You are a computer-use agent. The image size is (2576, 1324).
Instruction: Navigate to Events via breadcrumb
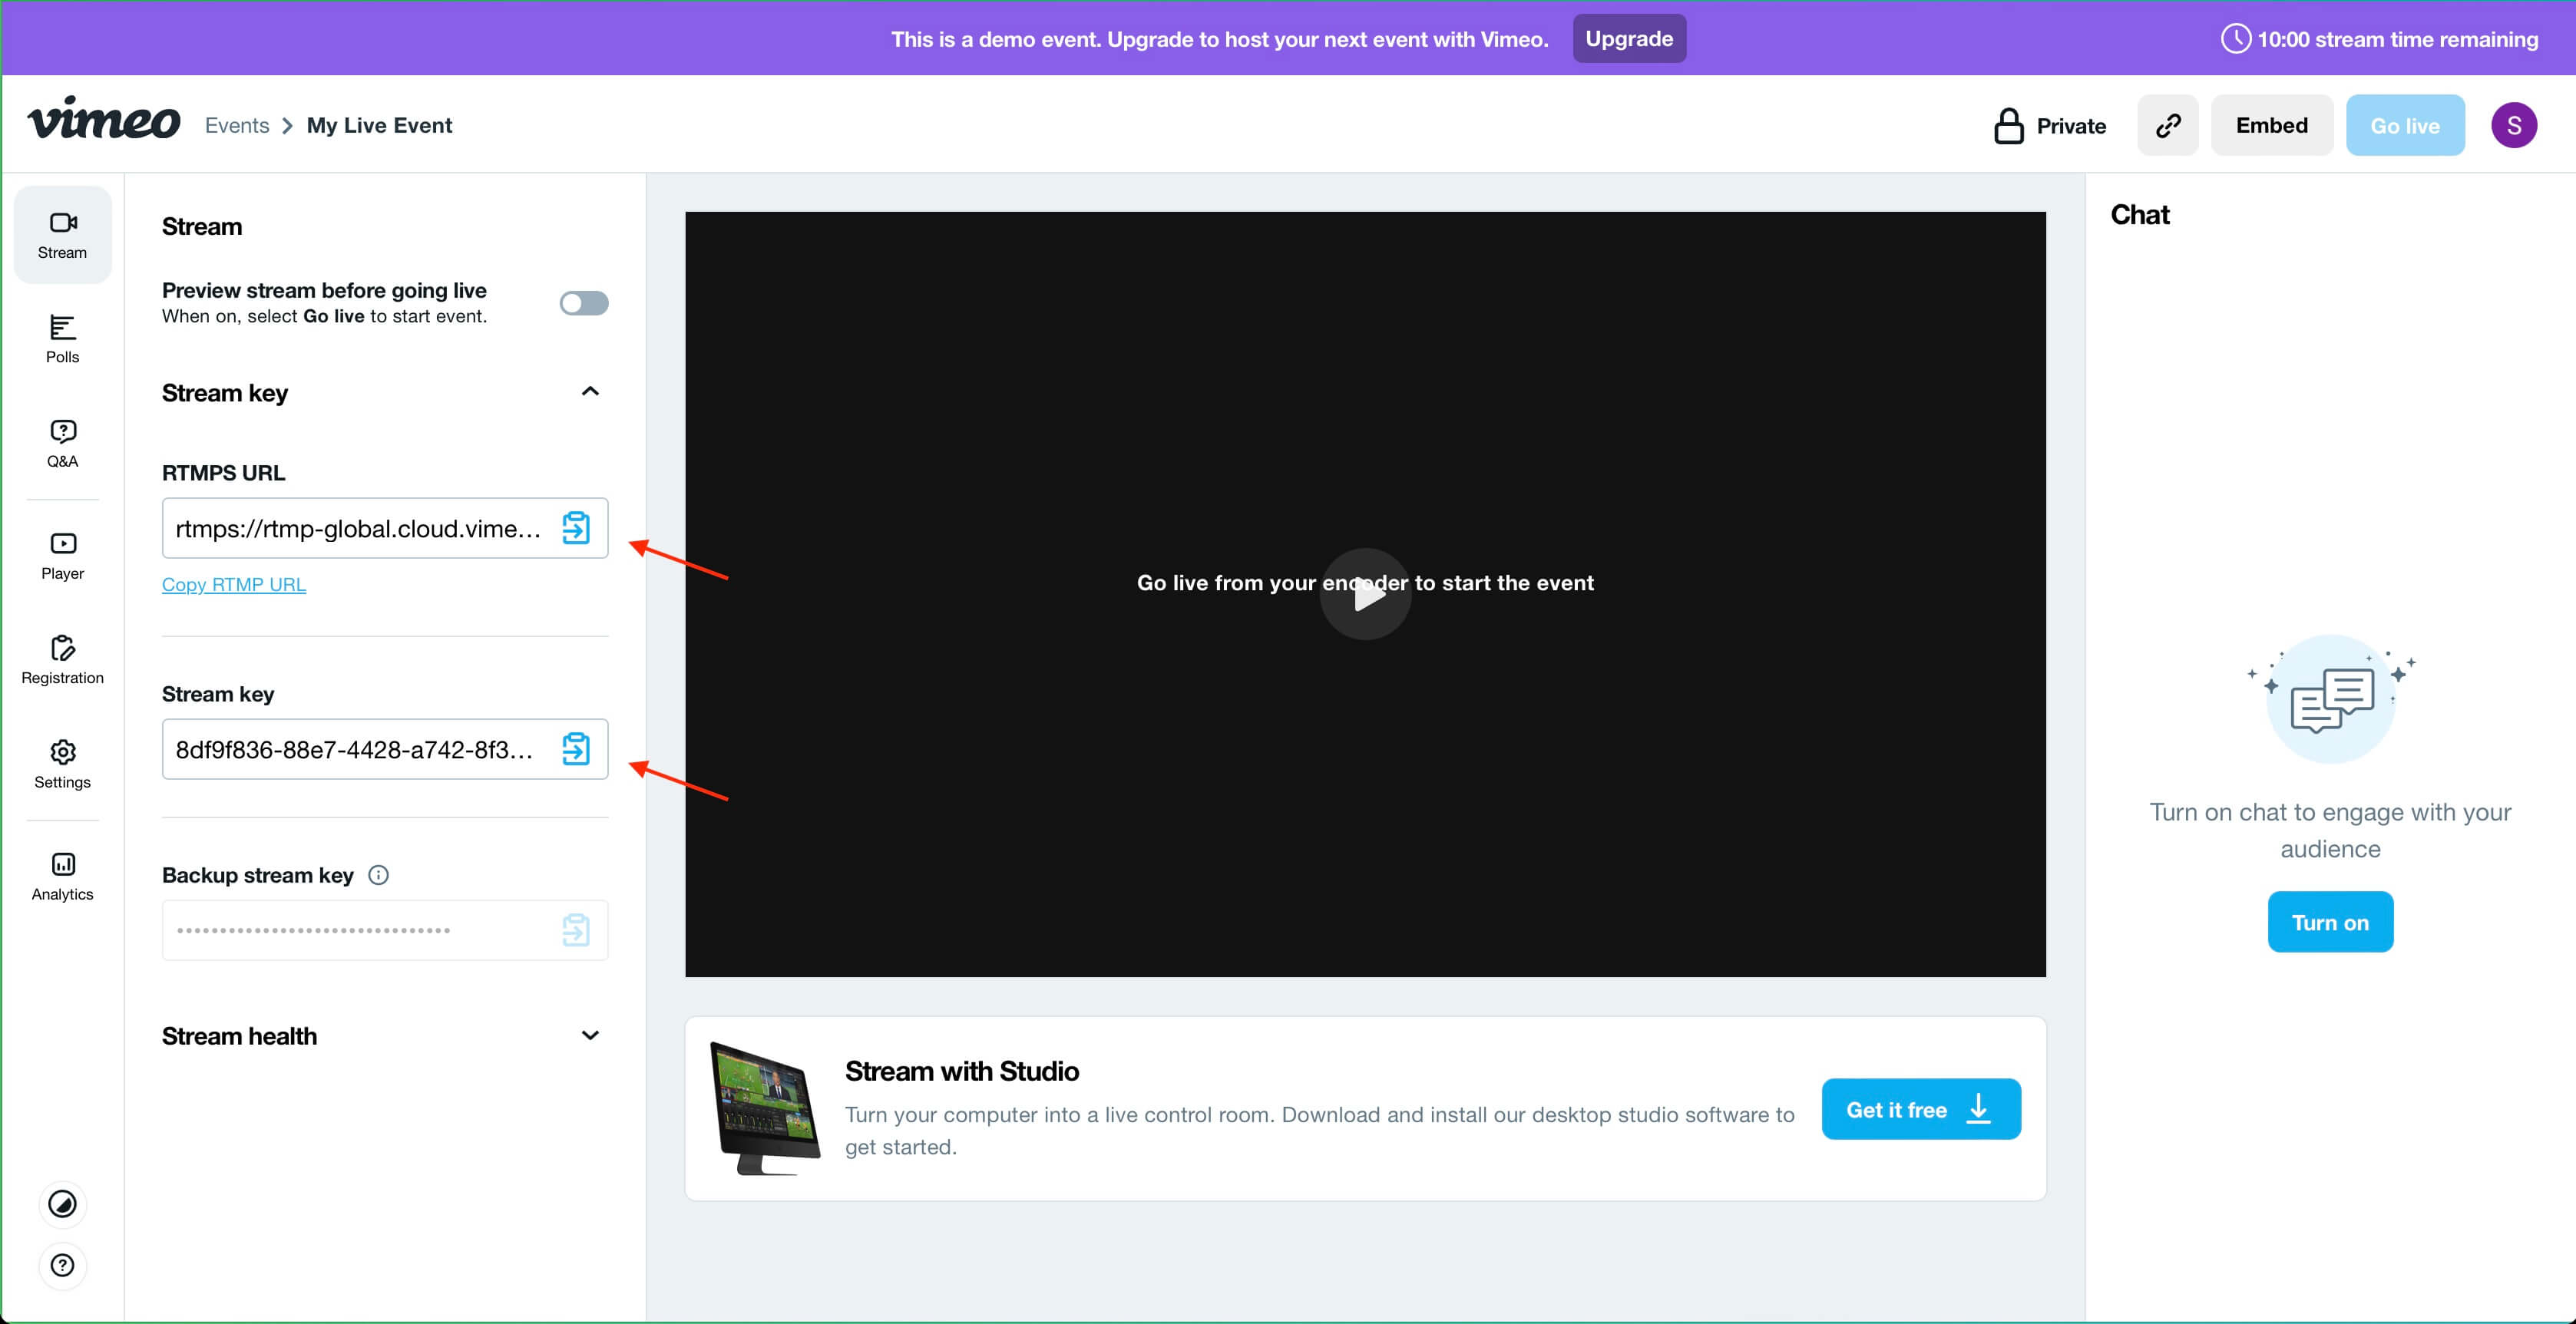[236, 124]
